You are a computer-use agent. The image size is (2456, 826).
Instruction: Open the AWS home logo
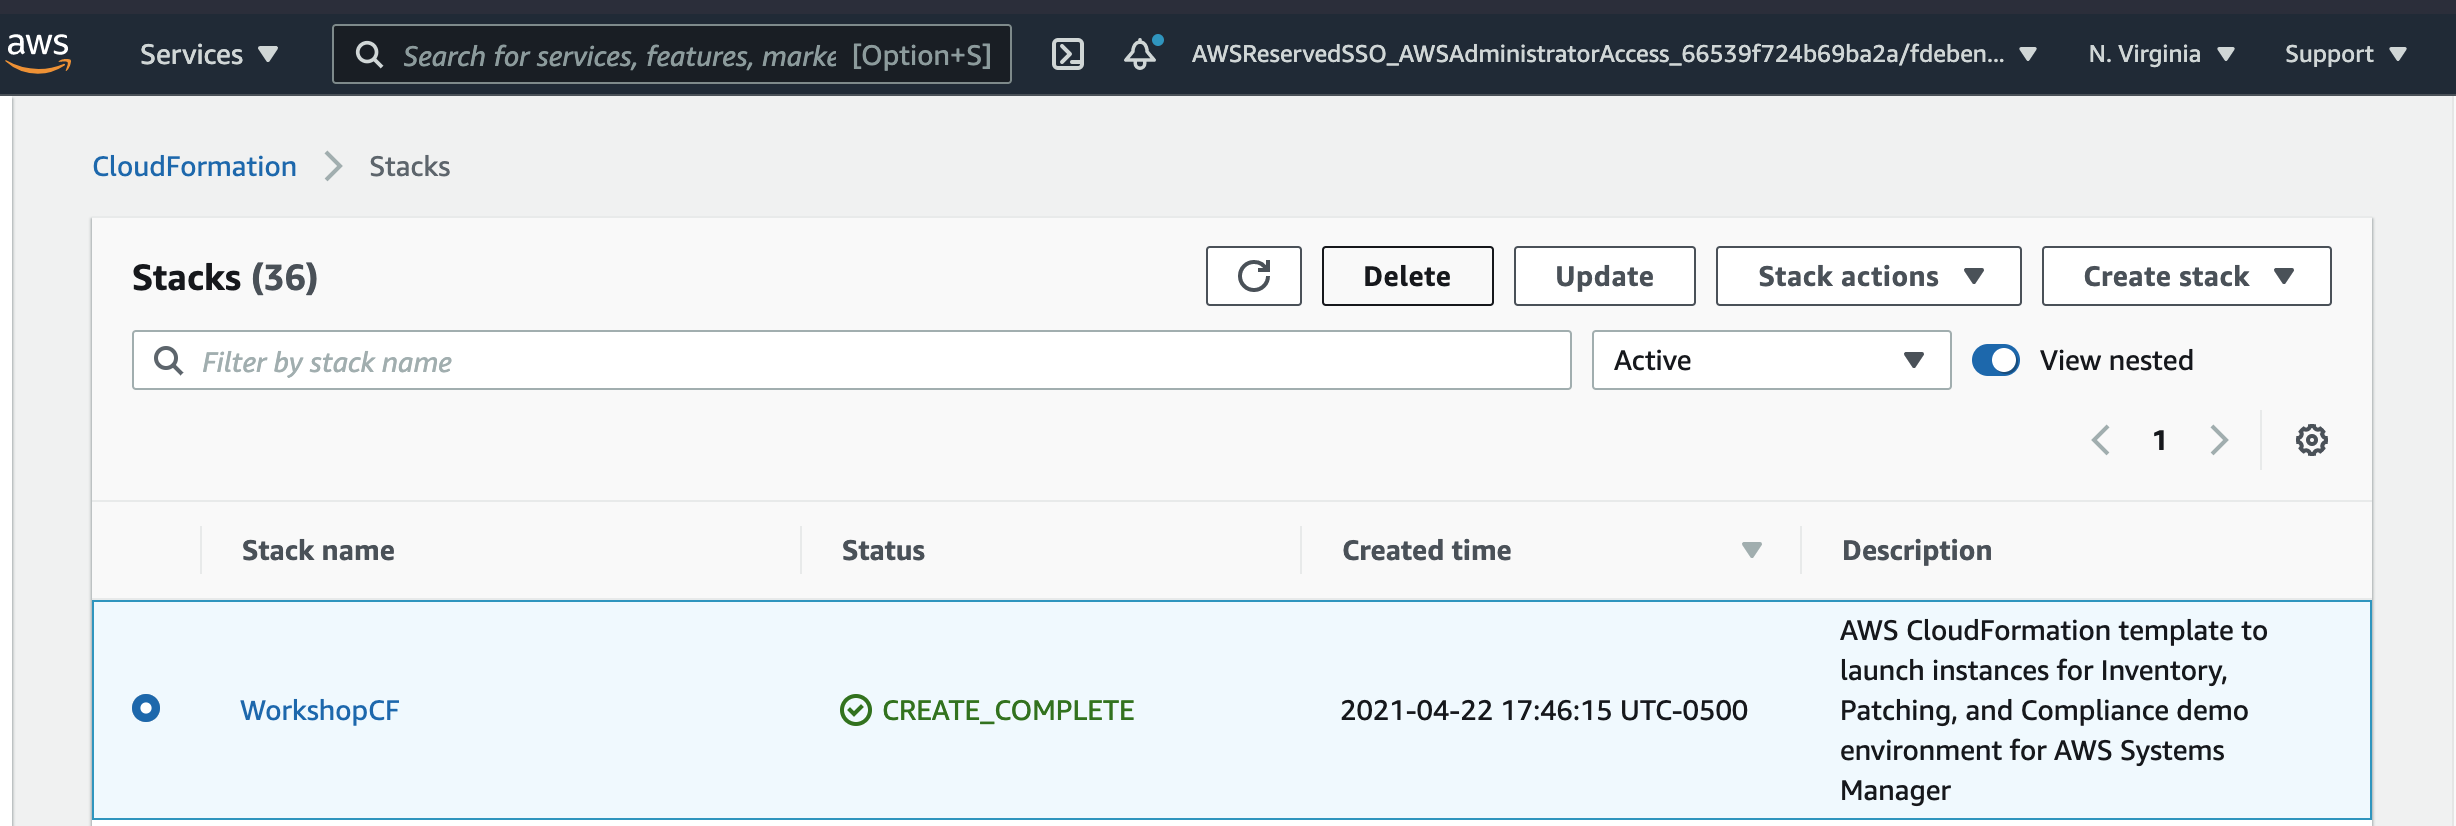[x=38, y=52]
